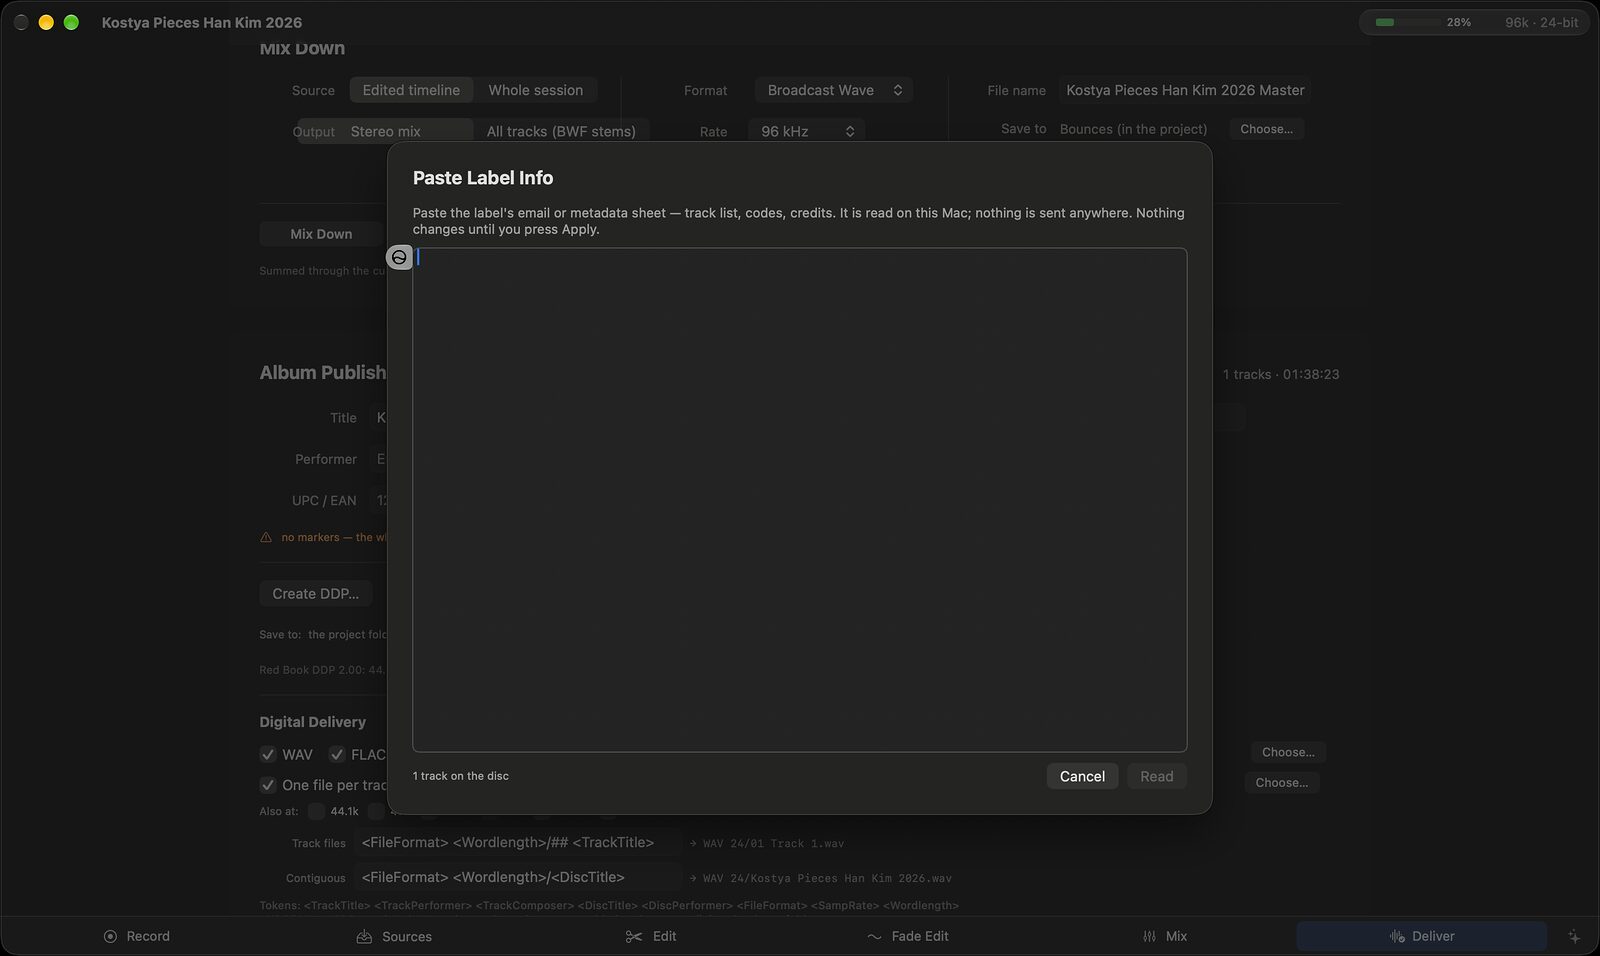Viewport: 1600px width, 956px height.
Task: Open Sources using the tray icon
Action: [364, 937]
